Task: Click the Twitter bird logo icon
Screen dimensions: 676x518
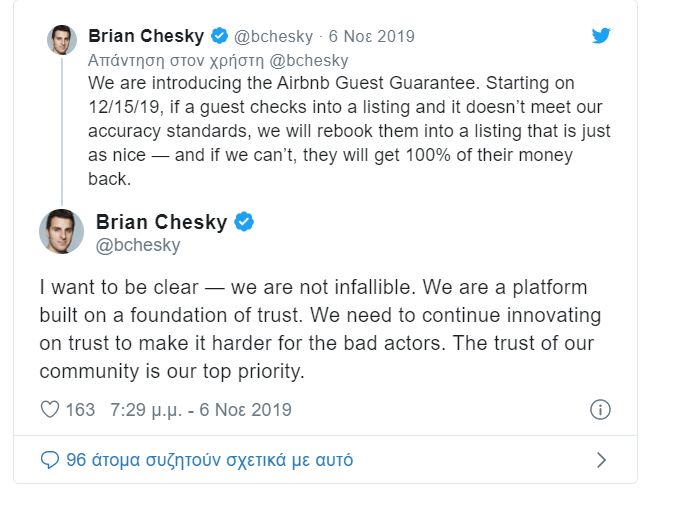Action: point(601,36)
